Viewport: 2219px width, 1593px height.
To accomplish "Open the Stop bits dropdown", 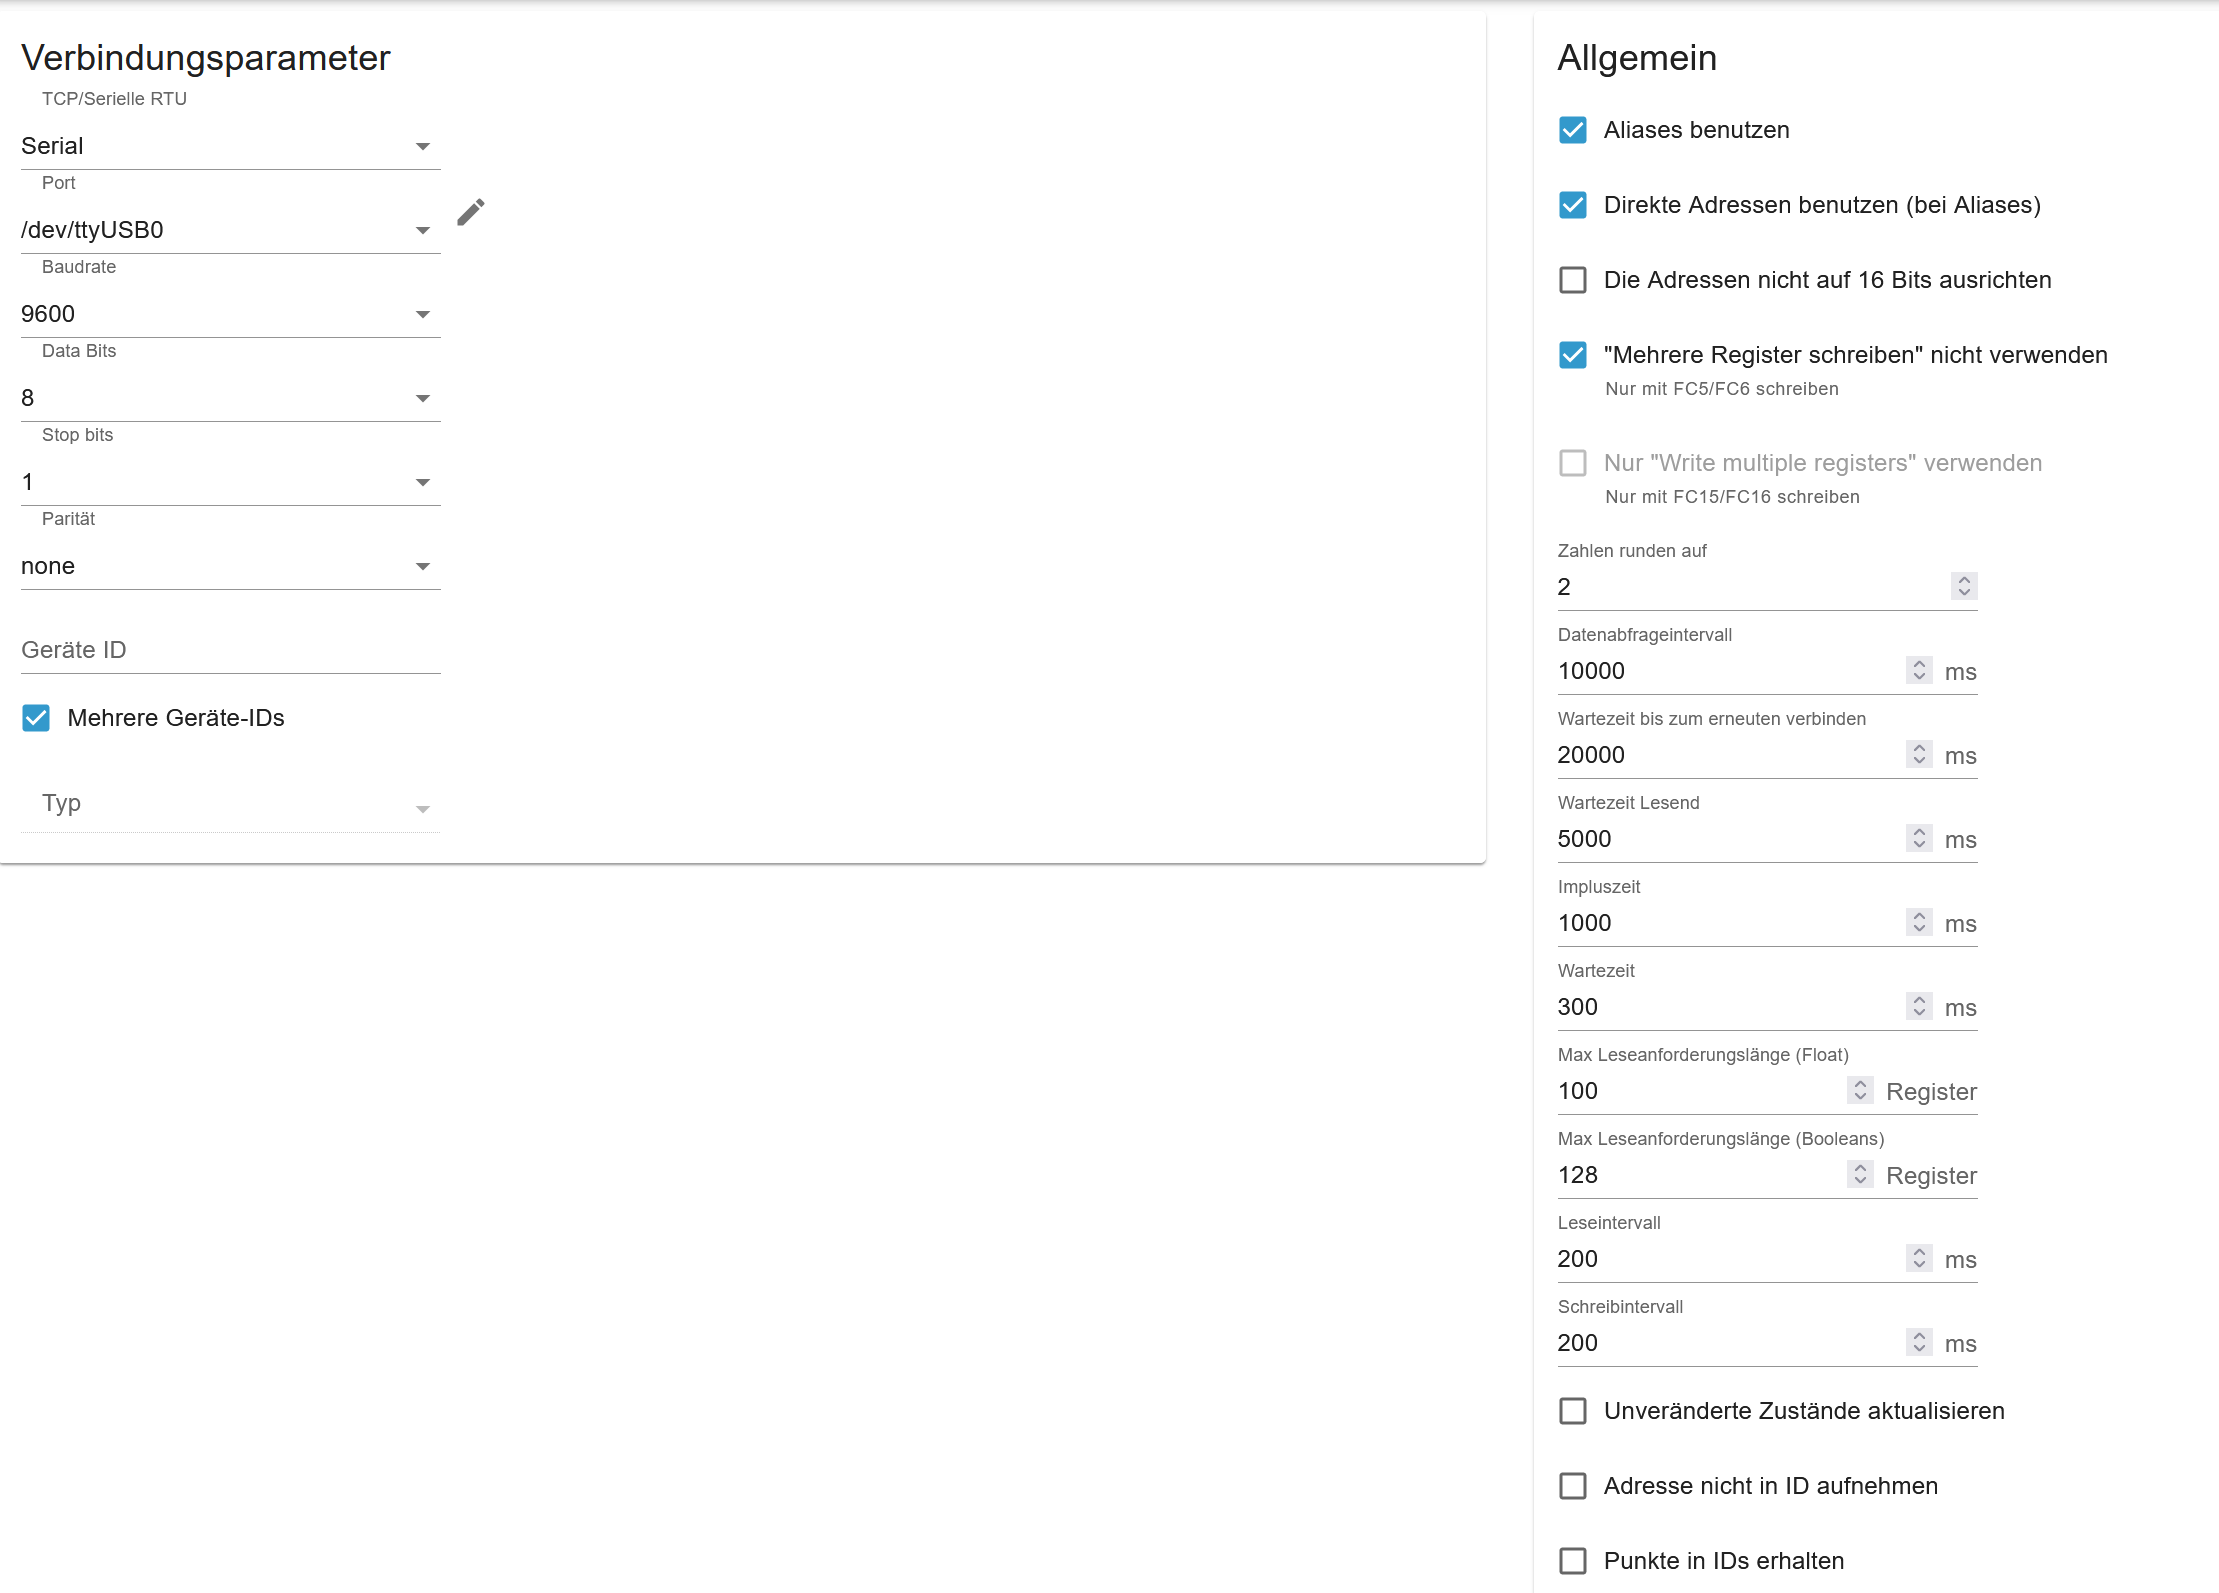I will pyautogui.click(x=230, y=482).
